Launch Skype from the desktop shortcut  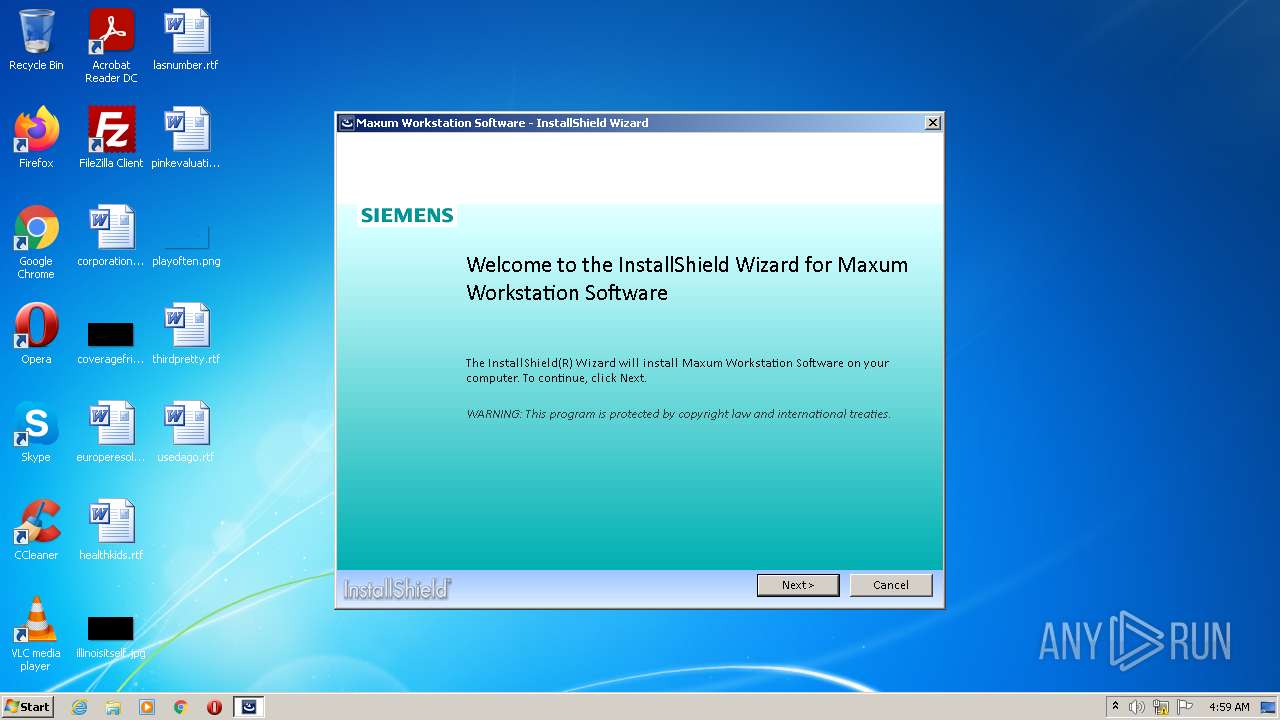[36, 433]
